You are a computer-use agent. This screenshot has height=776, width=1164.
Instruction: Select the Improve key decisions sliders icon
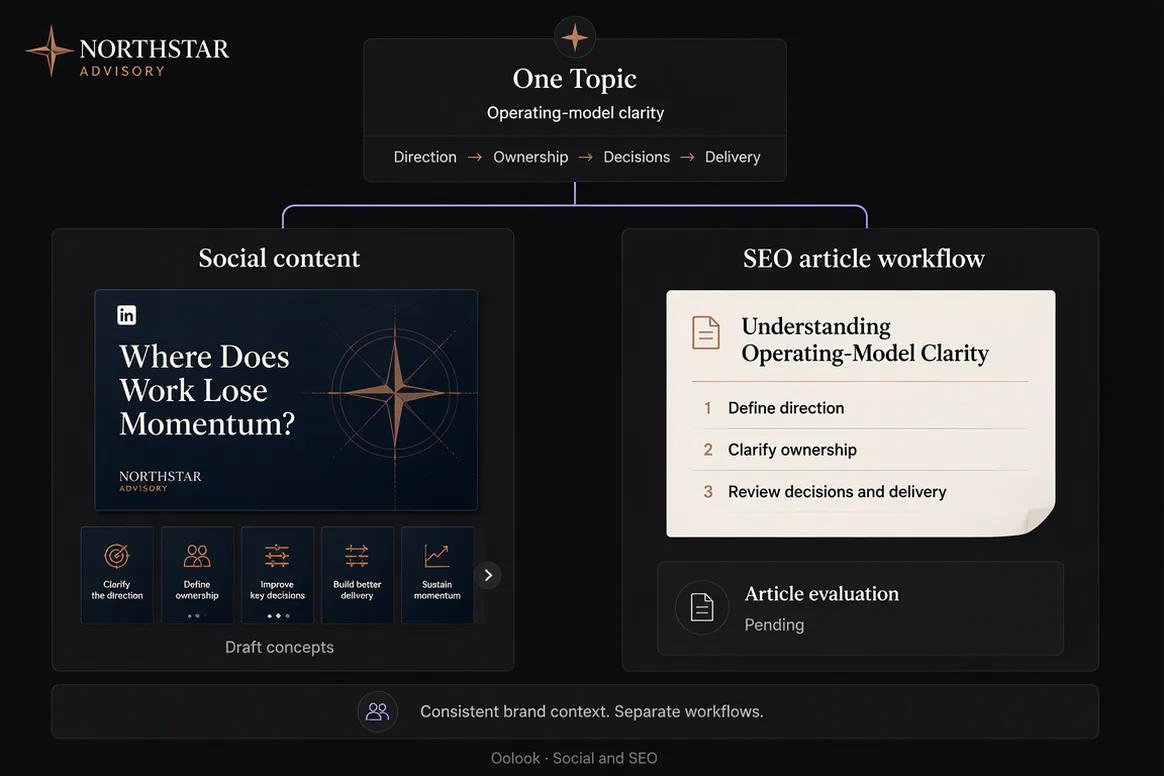tap(277, 555)
